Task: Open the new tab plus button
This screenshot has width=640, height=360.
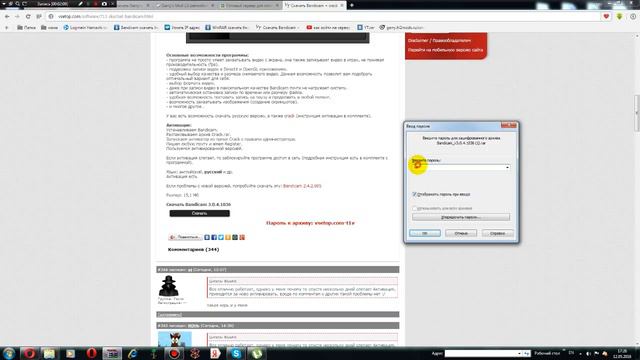Action: pyautogui.click(x=351, y=5)
